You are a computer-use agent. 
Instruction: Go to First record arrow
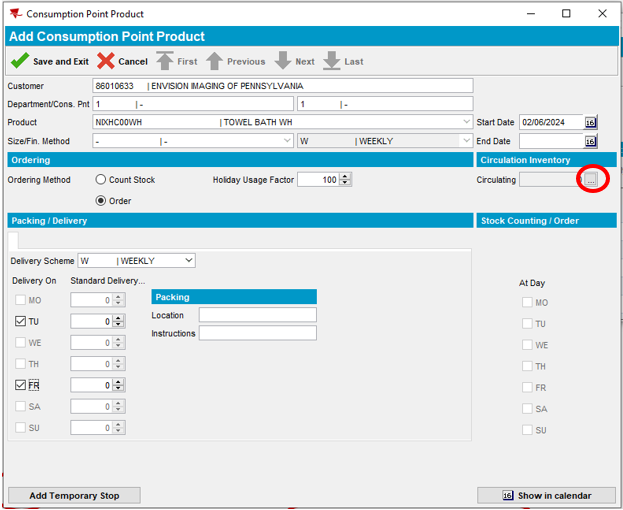coord(165,61)
